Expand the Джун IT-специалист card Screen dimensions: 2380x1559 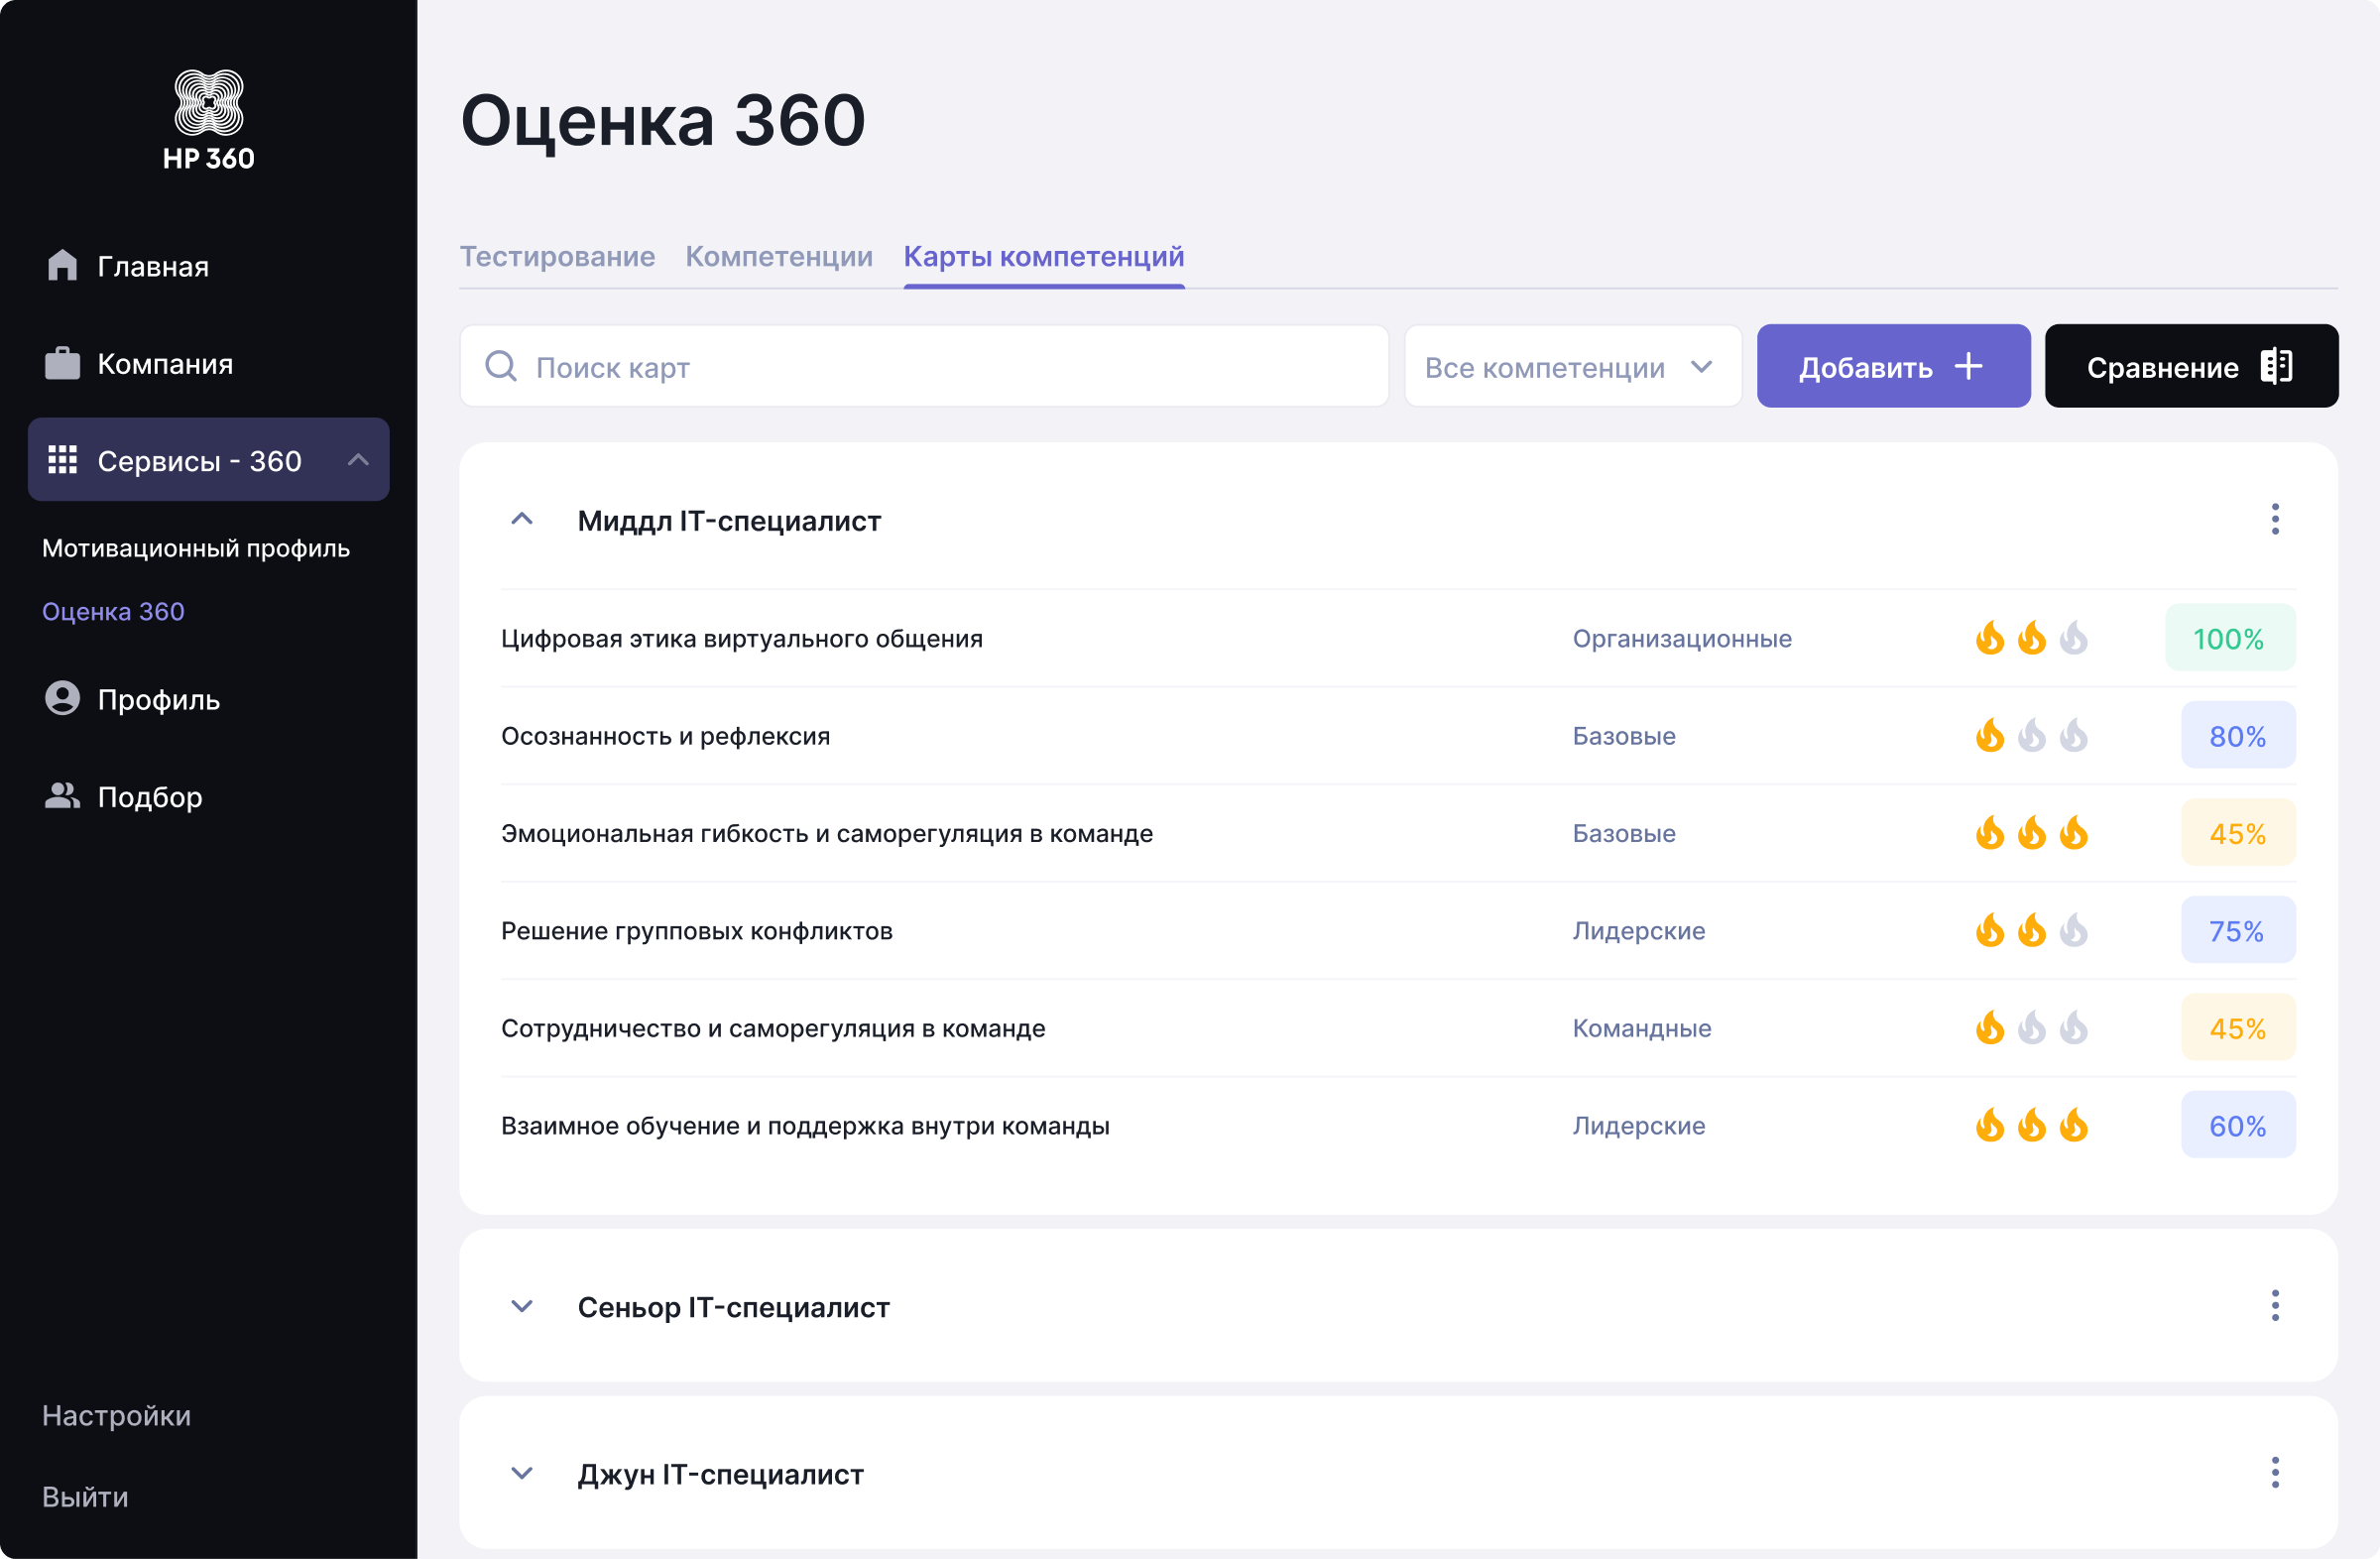coord(522,1472)
